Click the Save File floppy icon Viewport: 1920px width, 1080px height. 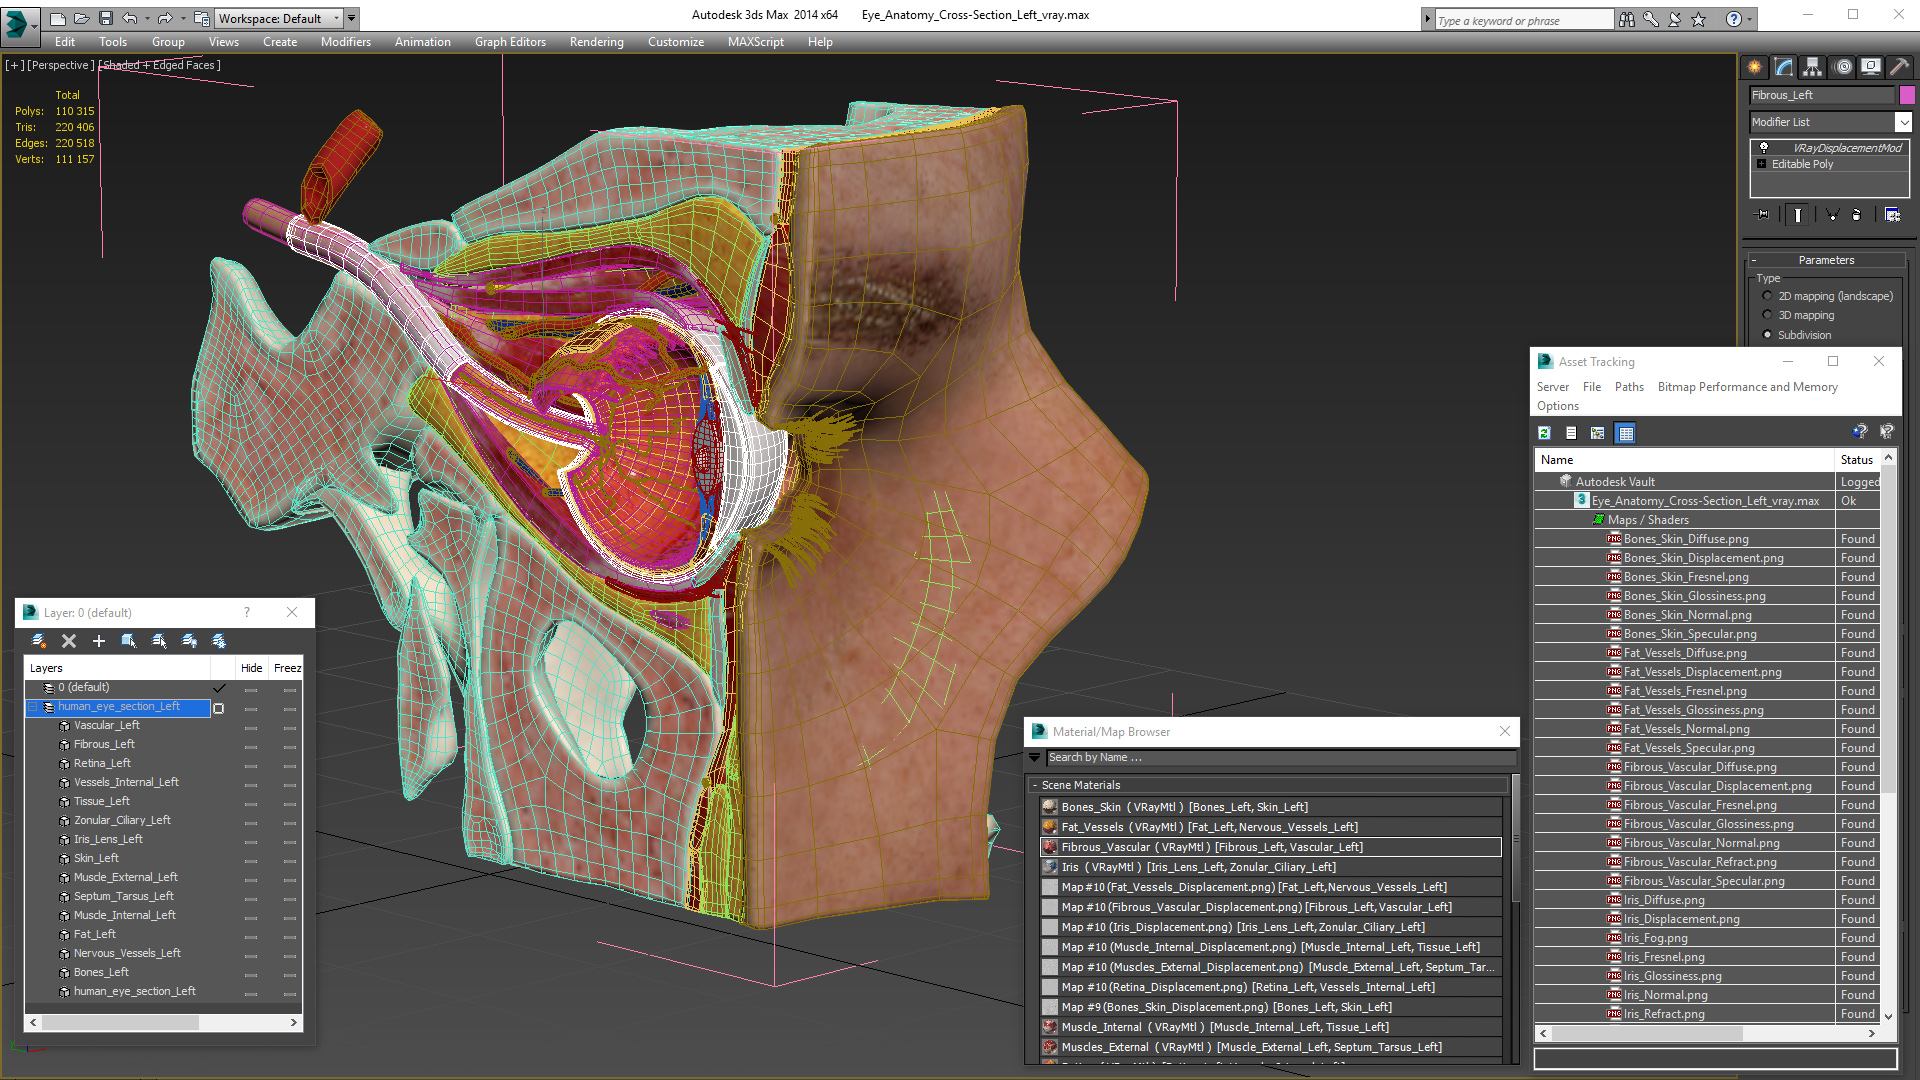(105, 18)
